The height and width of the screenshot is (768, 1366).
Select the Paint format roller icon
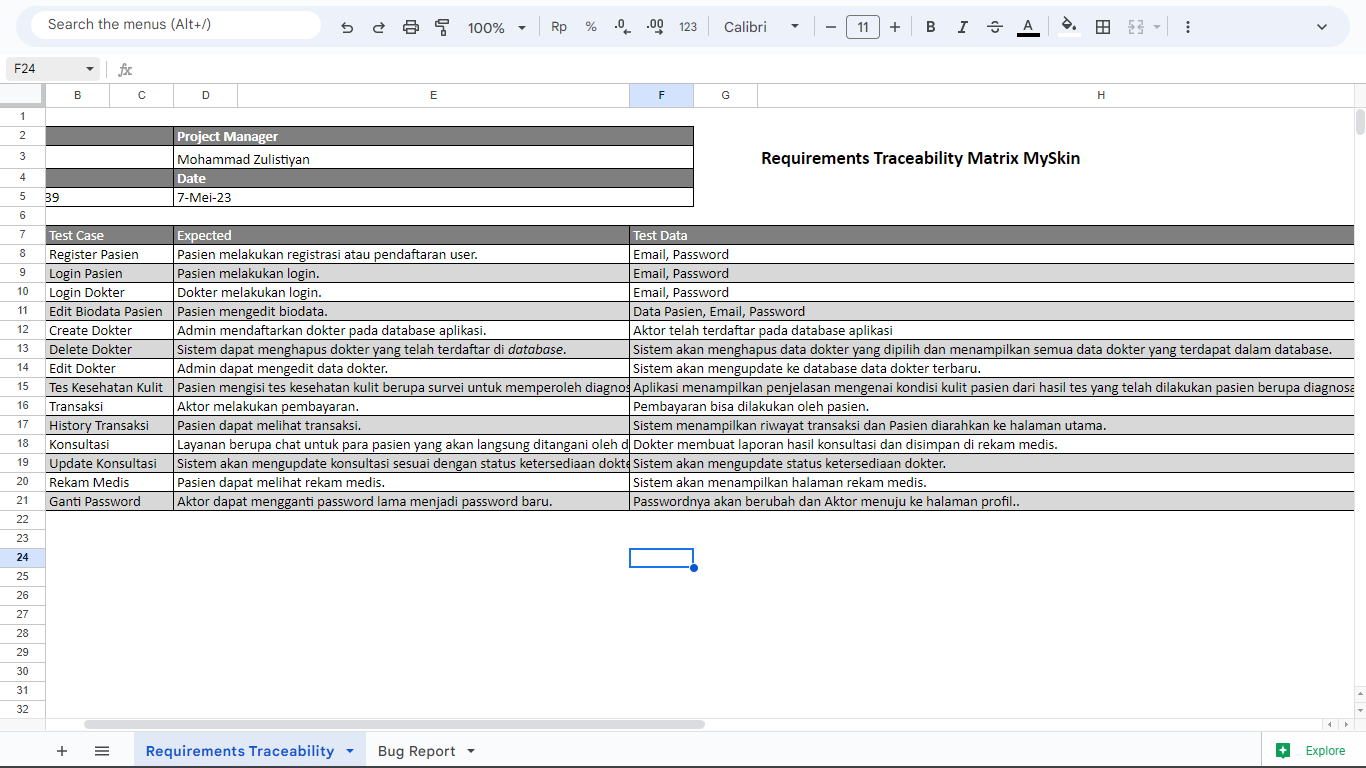coord(442,27)
